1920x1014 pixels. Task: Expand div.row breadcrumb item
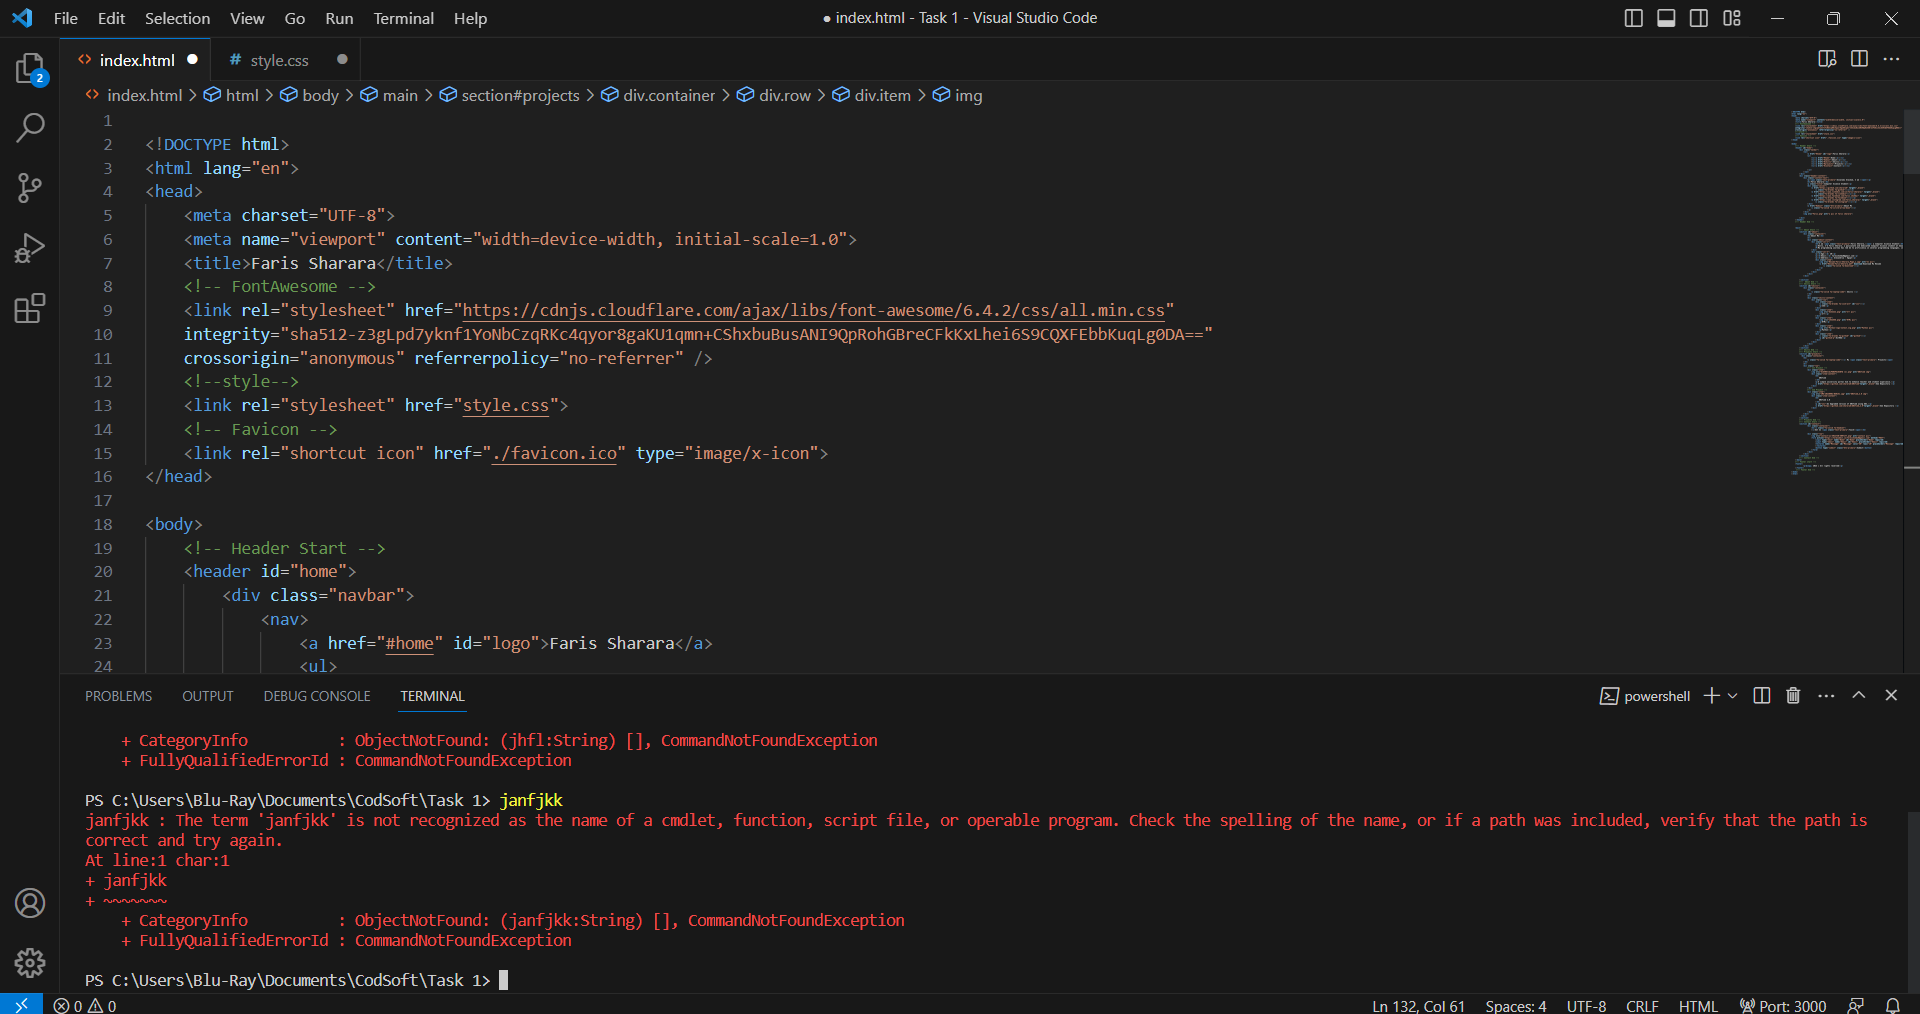pos(775,95)
